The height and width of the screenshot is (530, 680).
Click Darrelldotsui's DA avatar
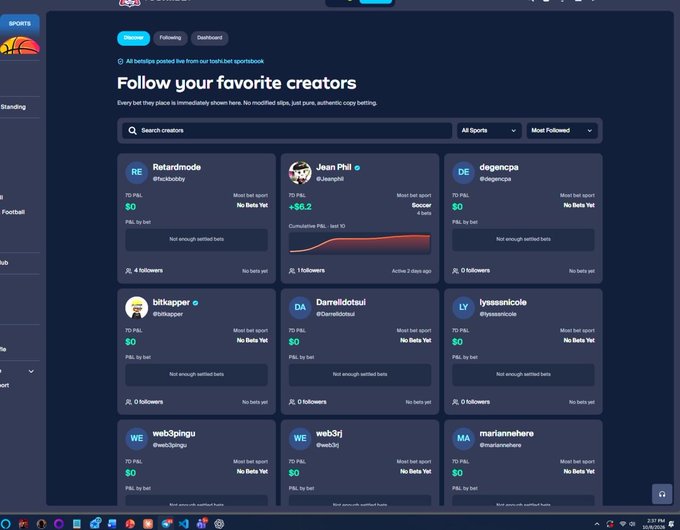point(300,308)
